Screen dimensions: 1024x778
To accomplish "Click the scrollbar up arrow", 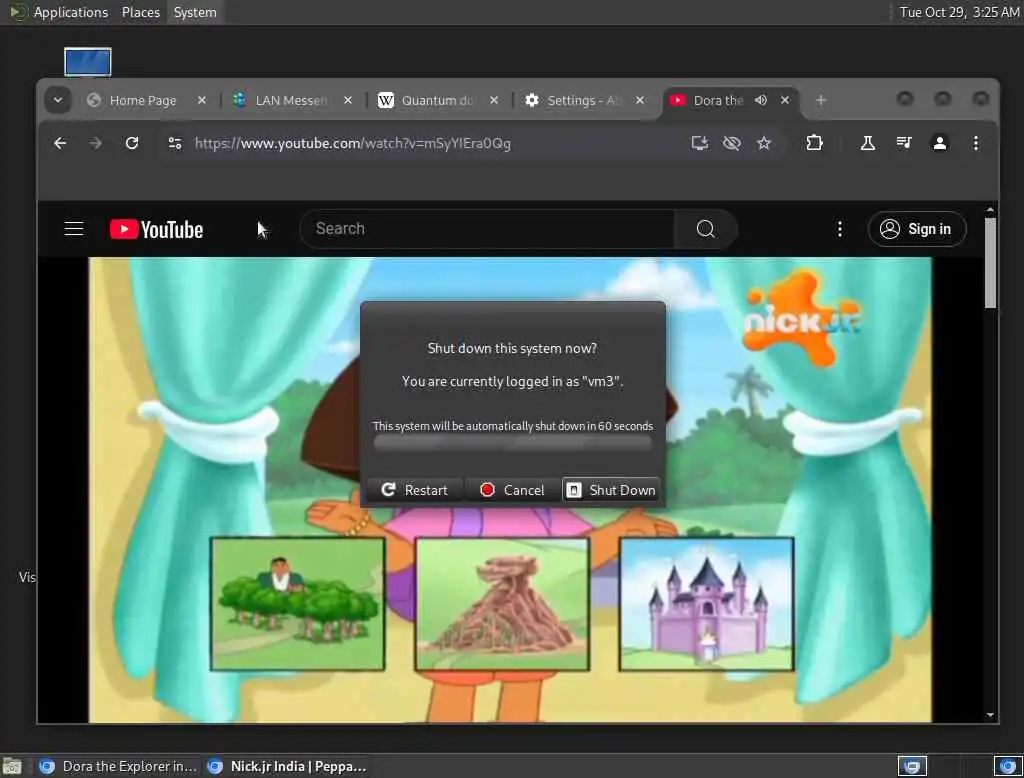I will tap(990, 210).
